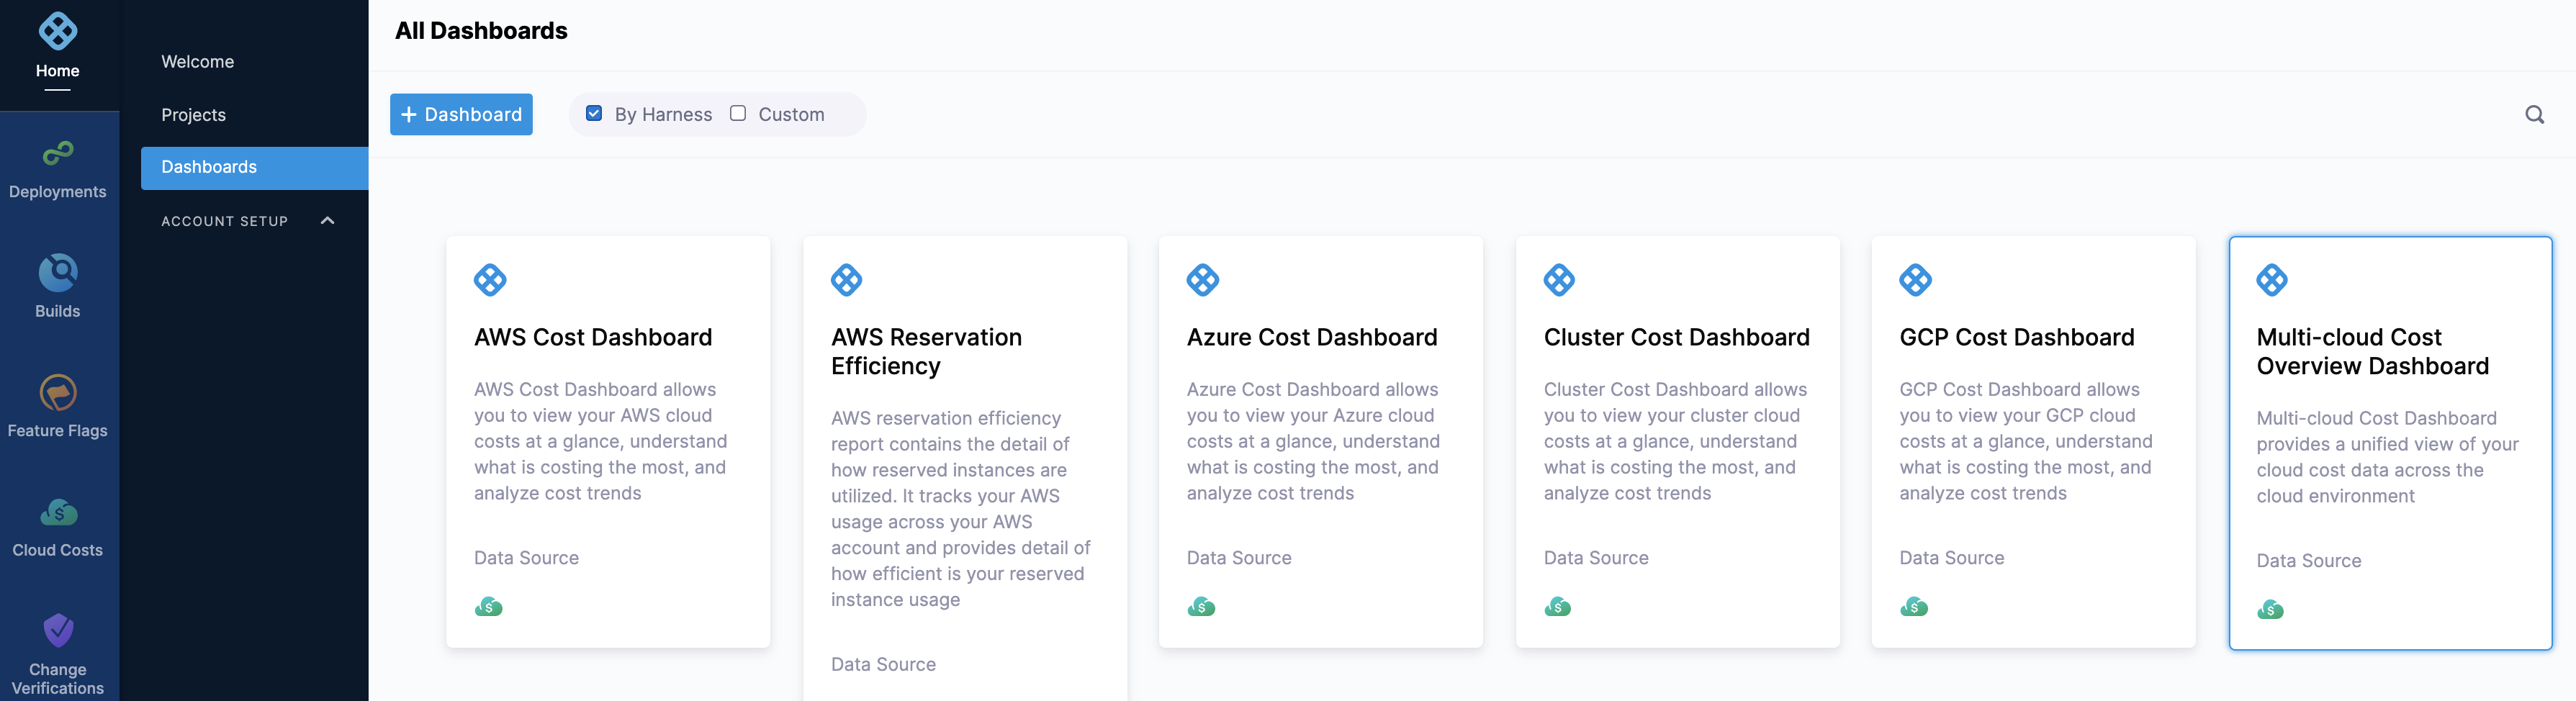Click the + Dashboard button
This screenshot has width=2576, height=701.
pyautogui.click(x=461, y=115)
